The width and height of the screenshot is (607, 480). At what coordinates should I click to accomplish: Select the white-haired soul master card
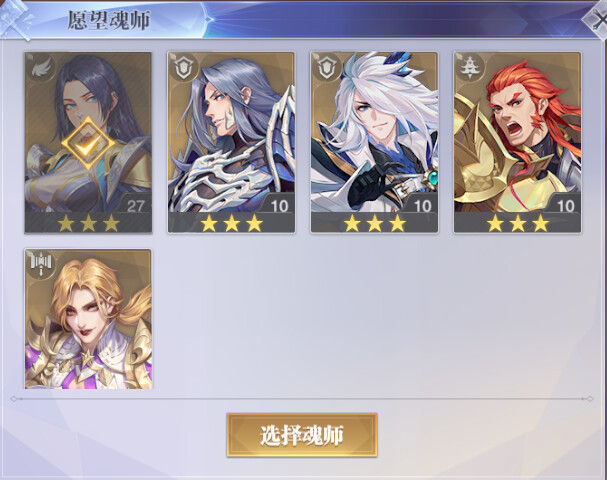pyautogui.click(x=374, y=142)
